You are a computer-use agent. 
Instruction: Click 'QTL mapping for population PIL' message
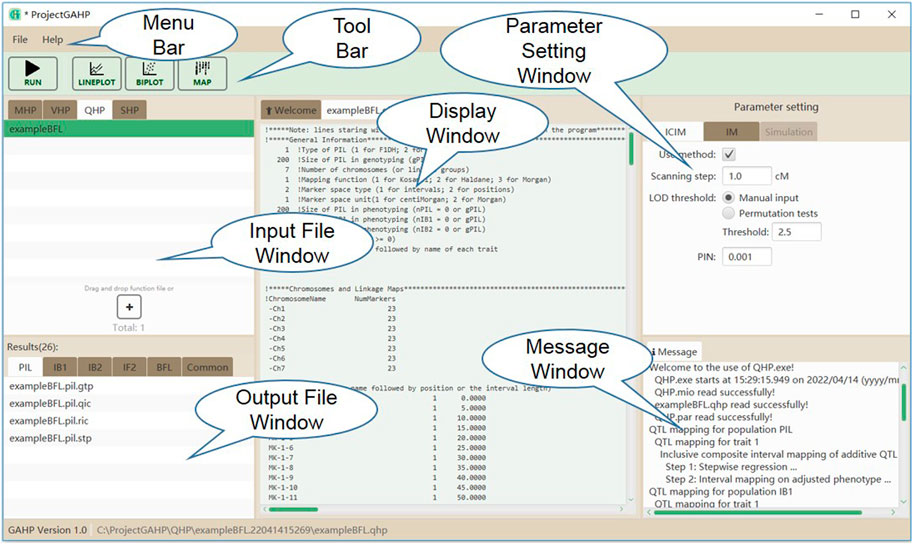tap(720, 429)
